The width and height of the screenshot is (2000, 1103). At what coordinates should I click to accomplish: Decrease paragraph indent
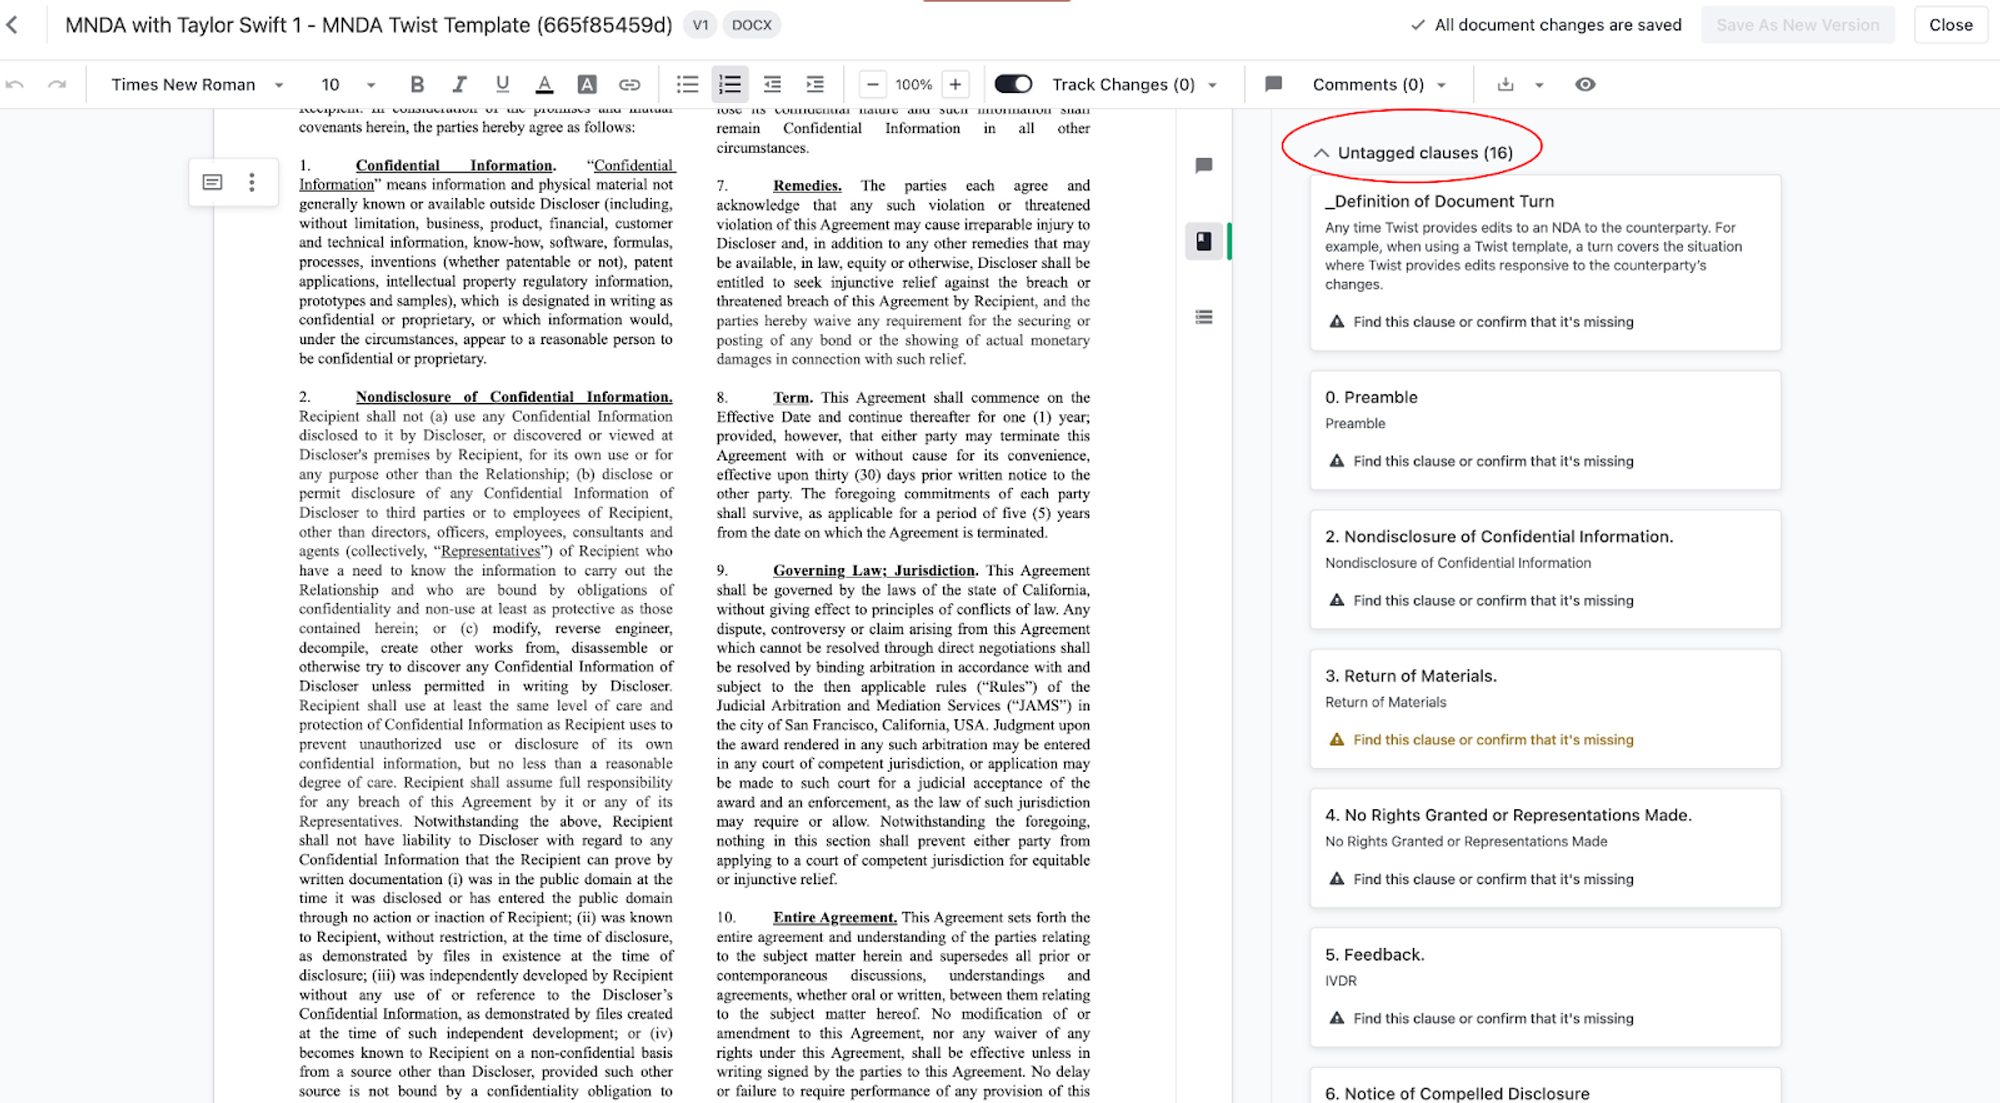(772, 85)
